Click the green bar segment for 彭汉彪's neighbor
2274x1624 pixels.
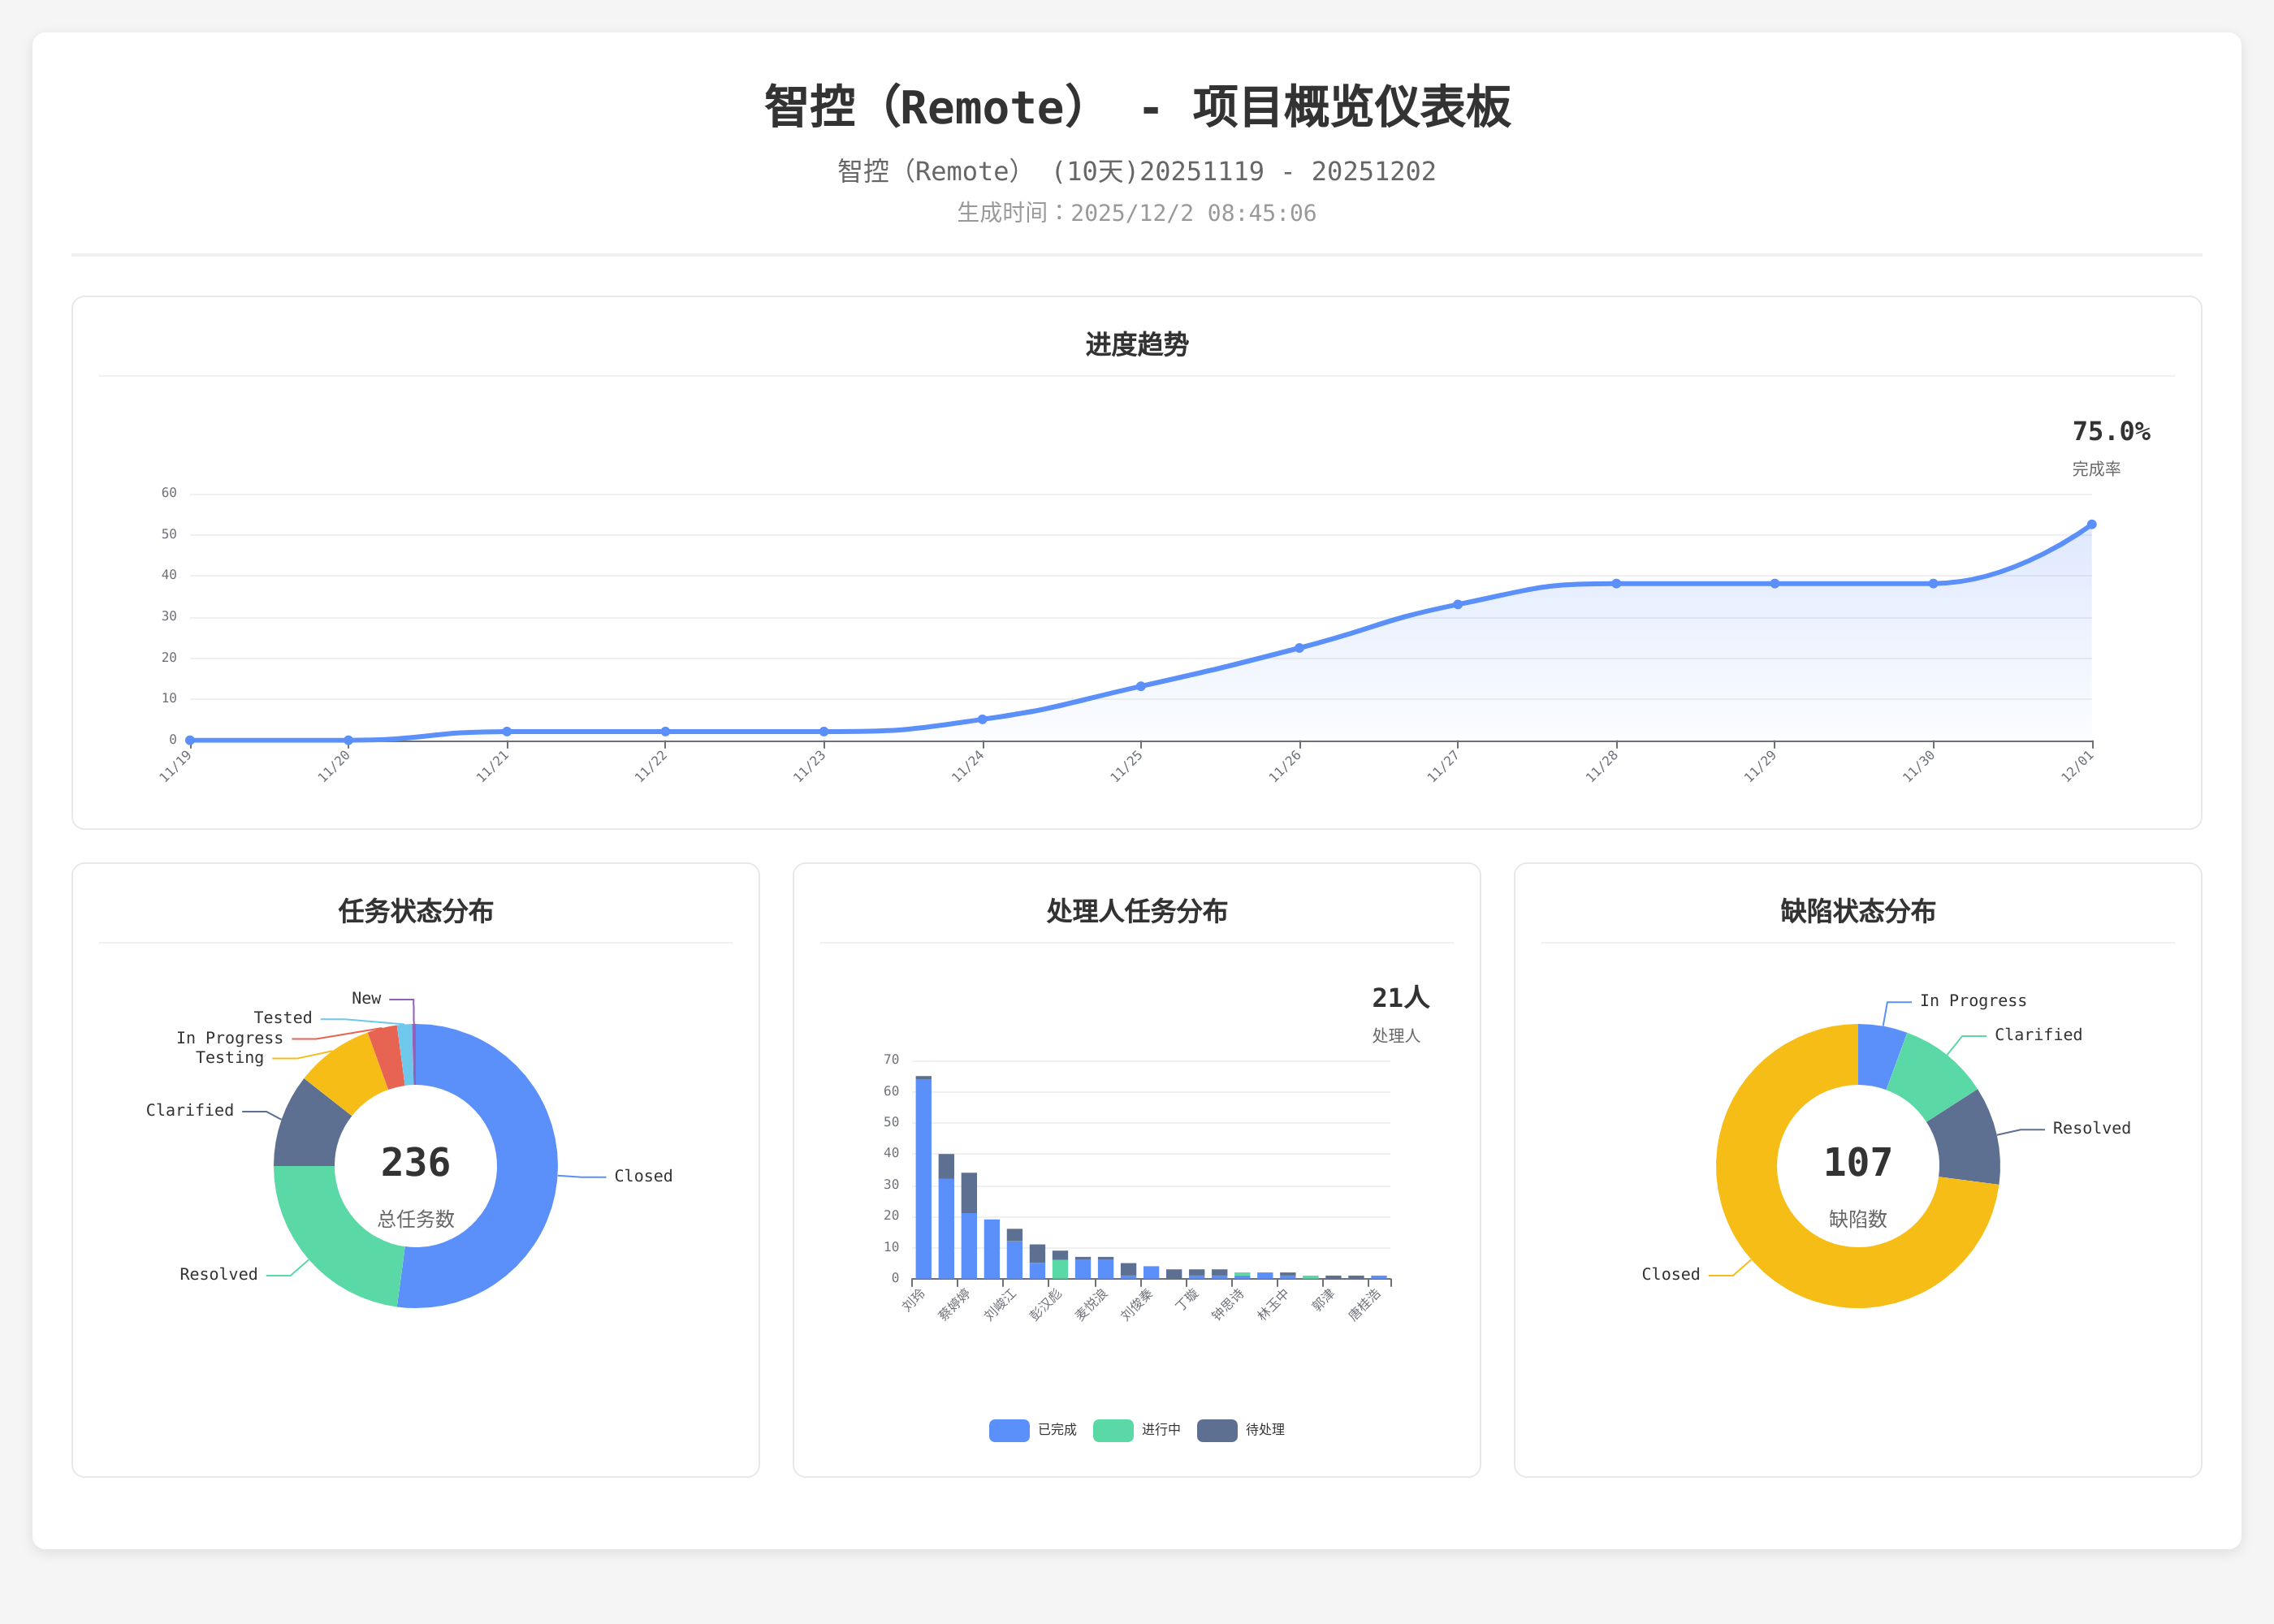coord(1060,1269)
